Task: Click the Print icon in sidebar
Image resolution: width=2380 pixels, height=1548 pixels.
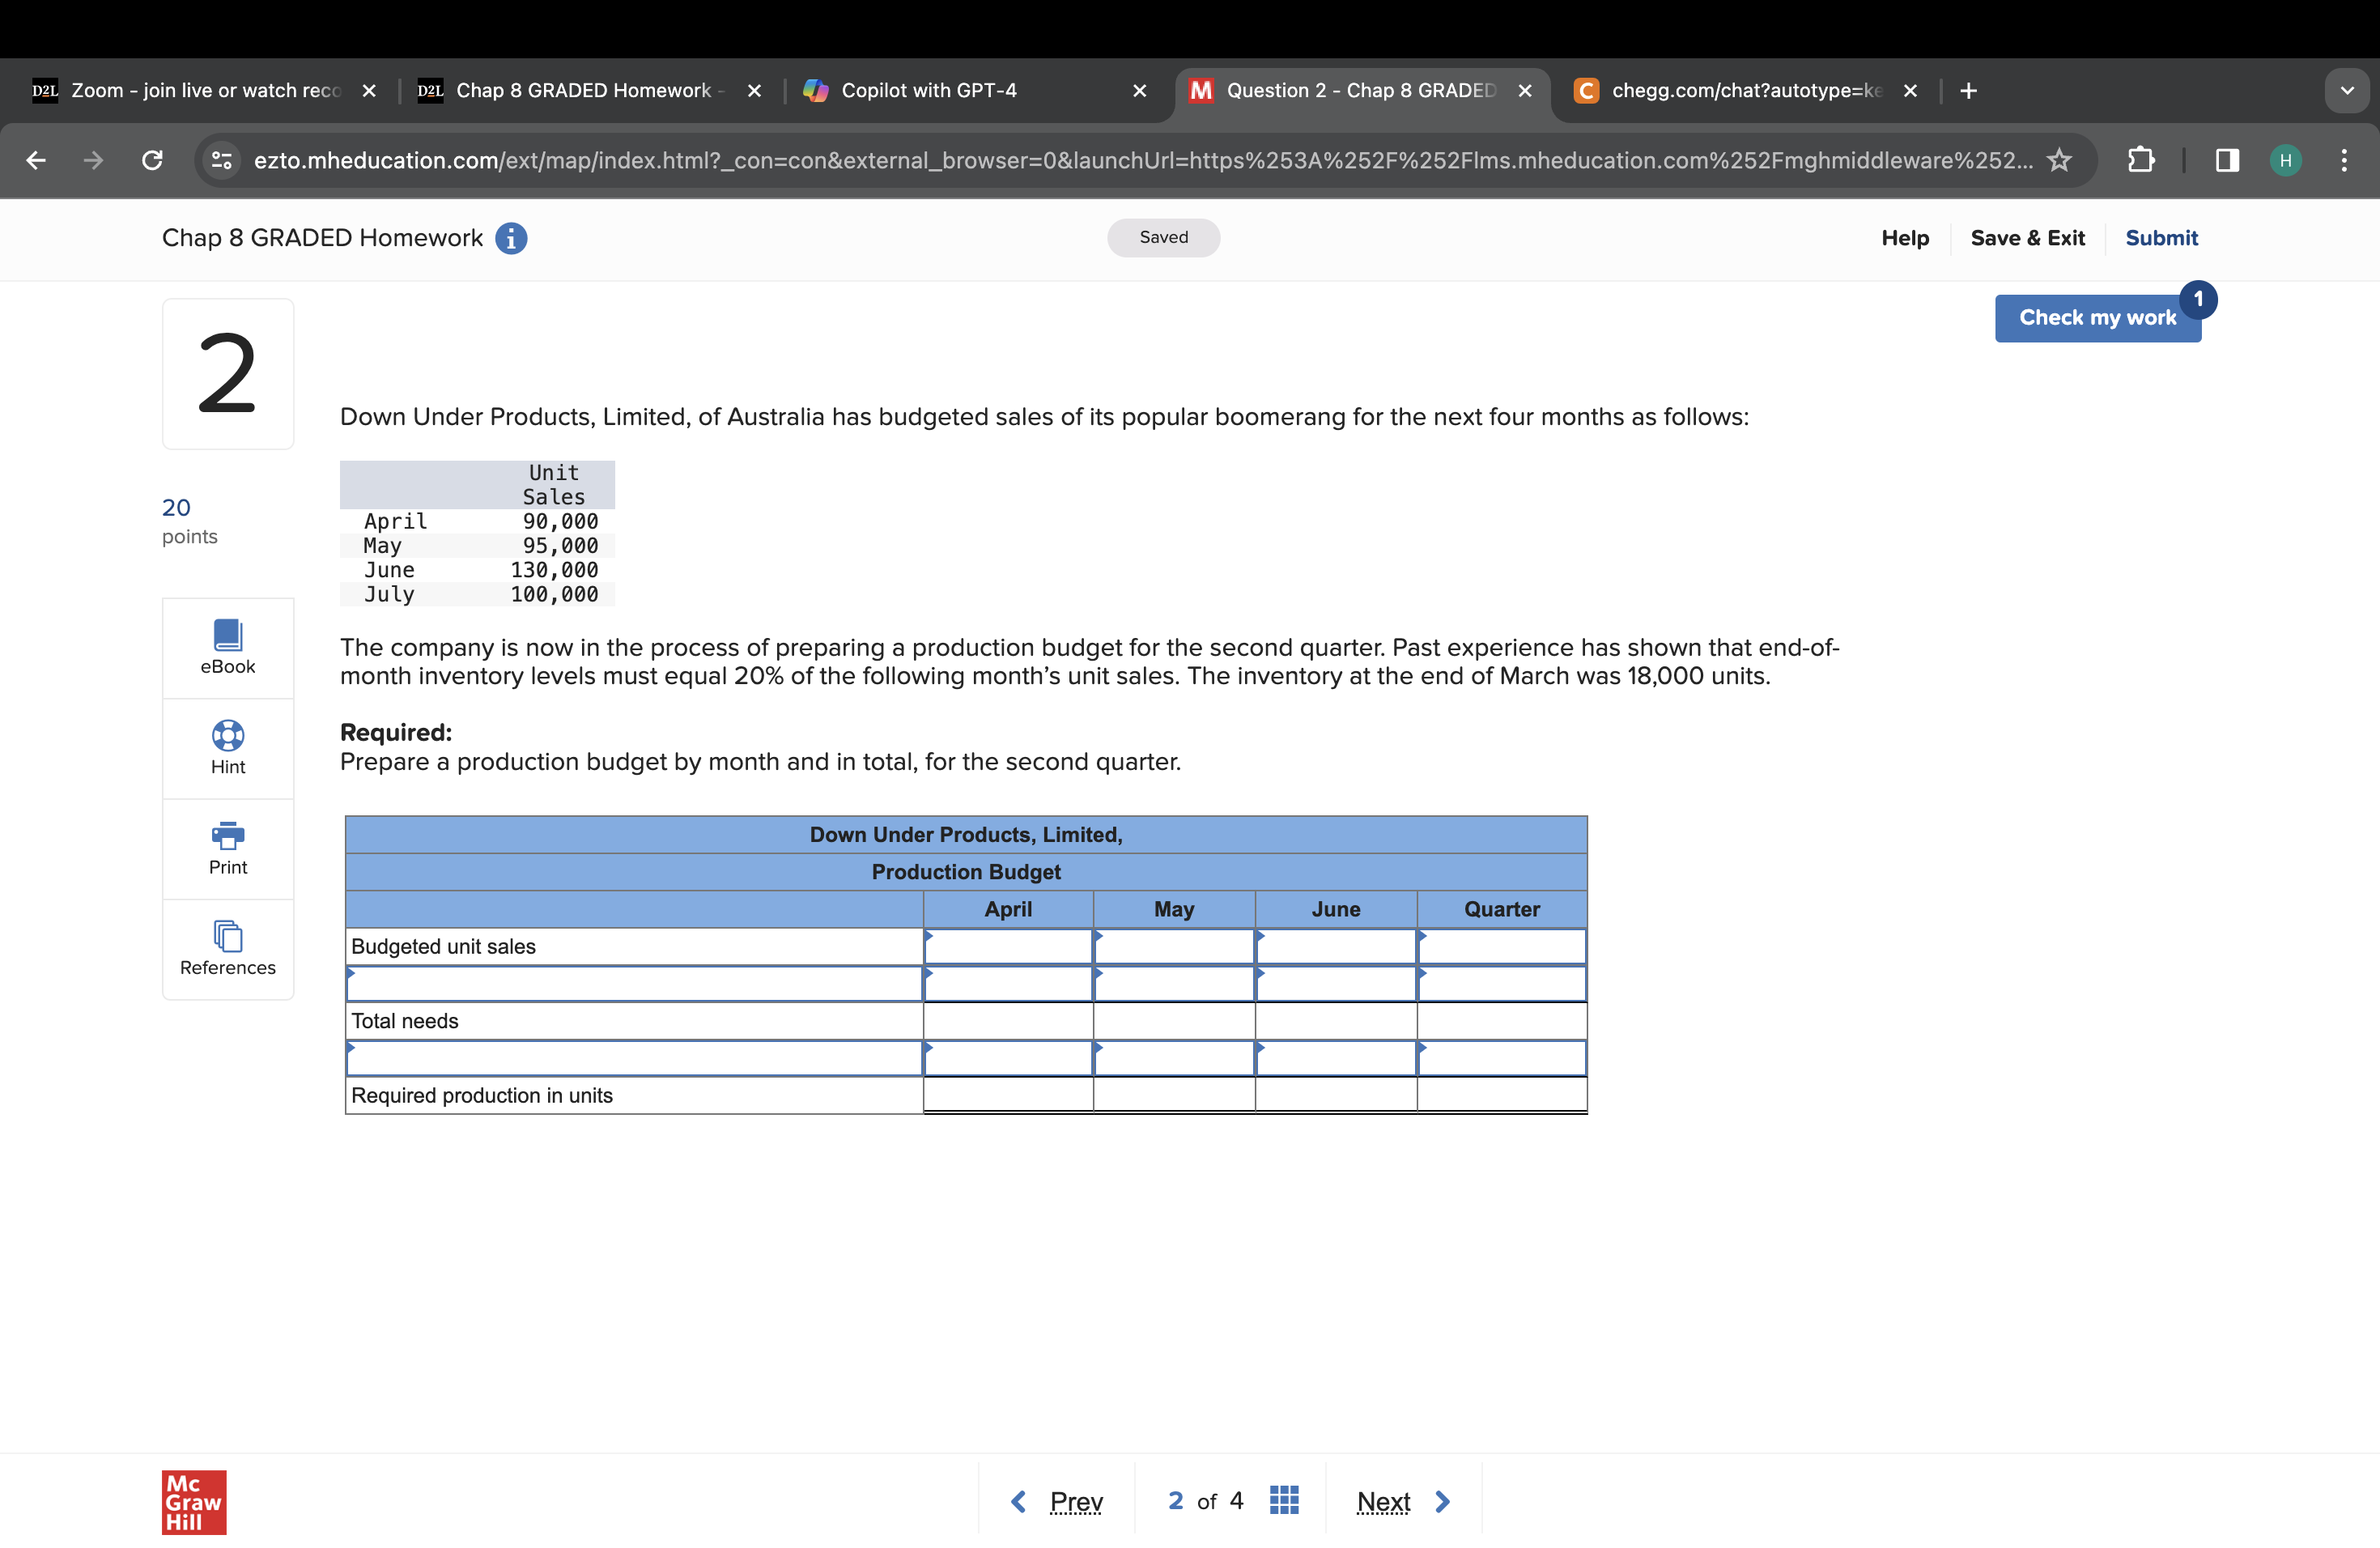Action: click(x=228, y=836)
